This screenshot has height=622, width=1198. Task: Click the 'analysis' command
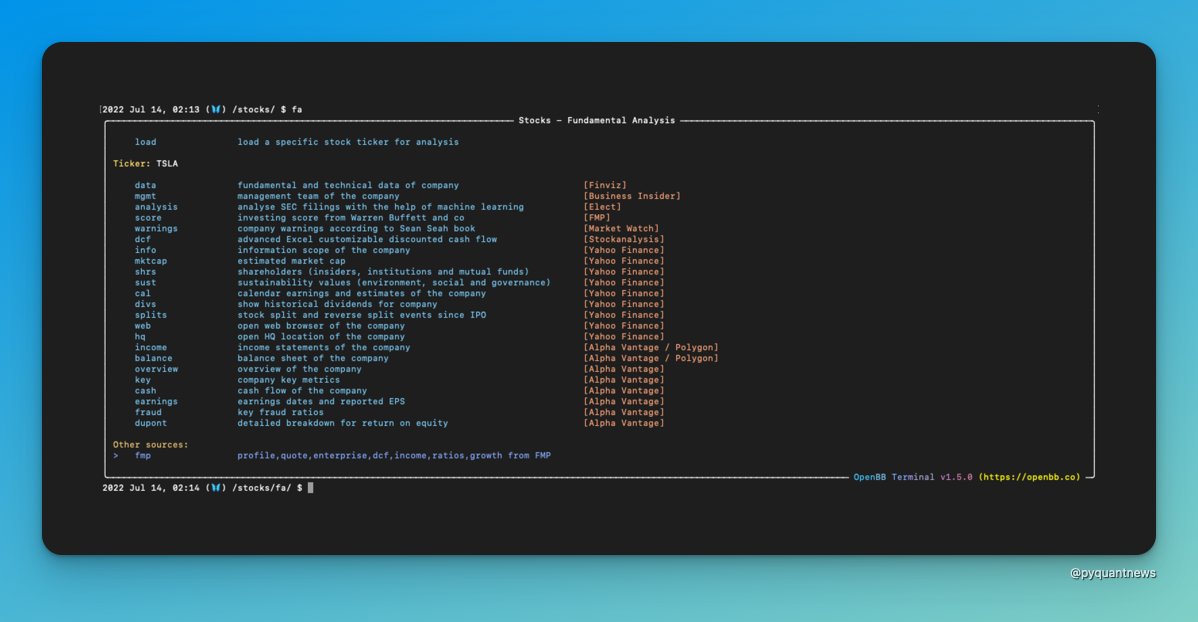(x=156, y=206)
